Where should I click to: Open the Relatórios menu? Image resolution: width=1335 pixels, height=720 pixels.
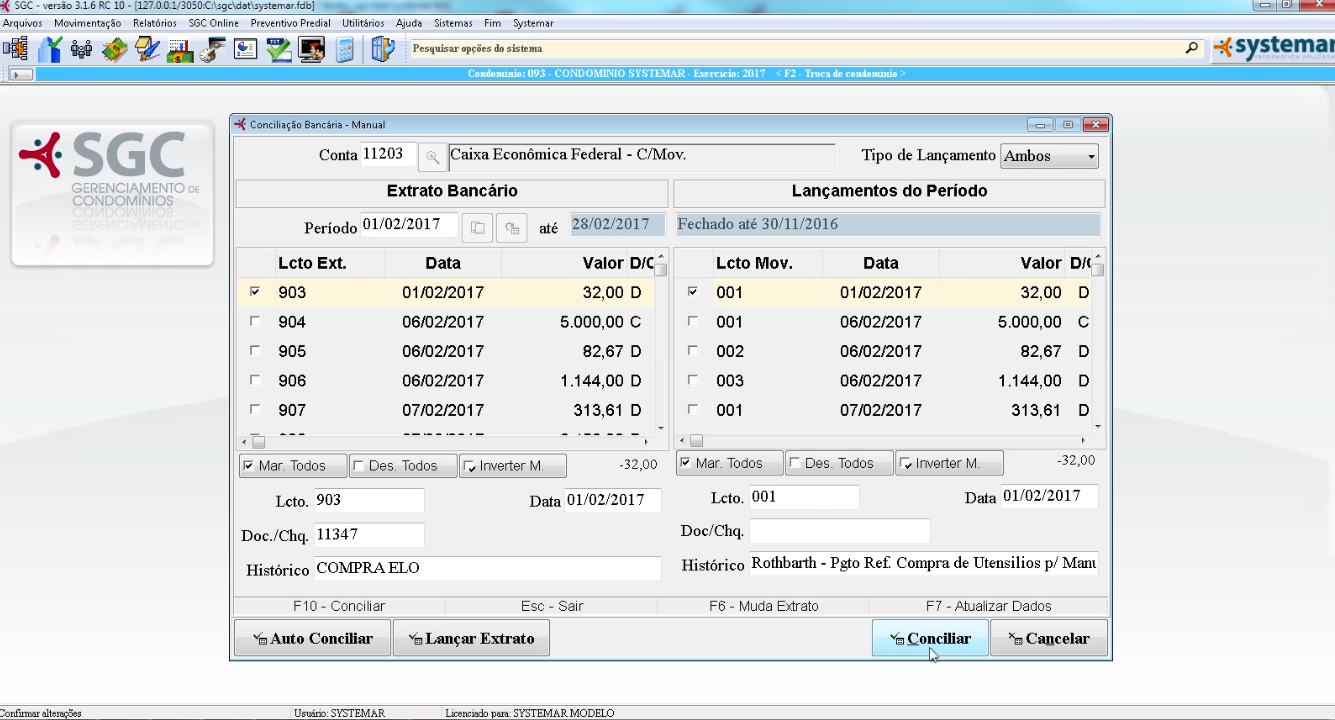[154, 23]
